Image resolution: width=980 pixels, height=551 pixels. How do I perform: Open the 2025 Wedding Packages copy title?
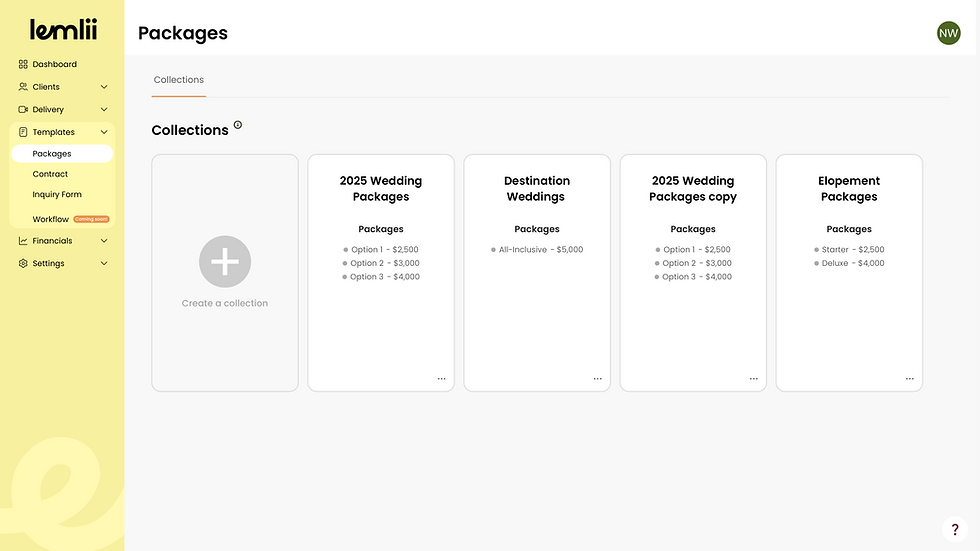(x=692, y=189)
